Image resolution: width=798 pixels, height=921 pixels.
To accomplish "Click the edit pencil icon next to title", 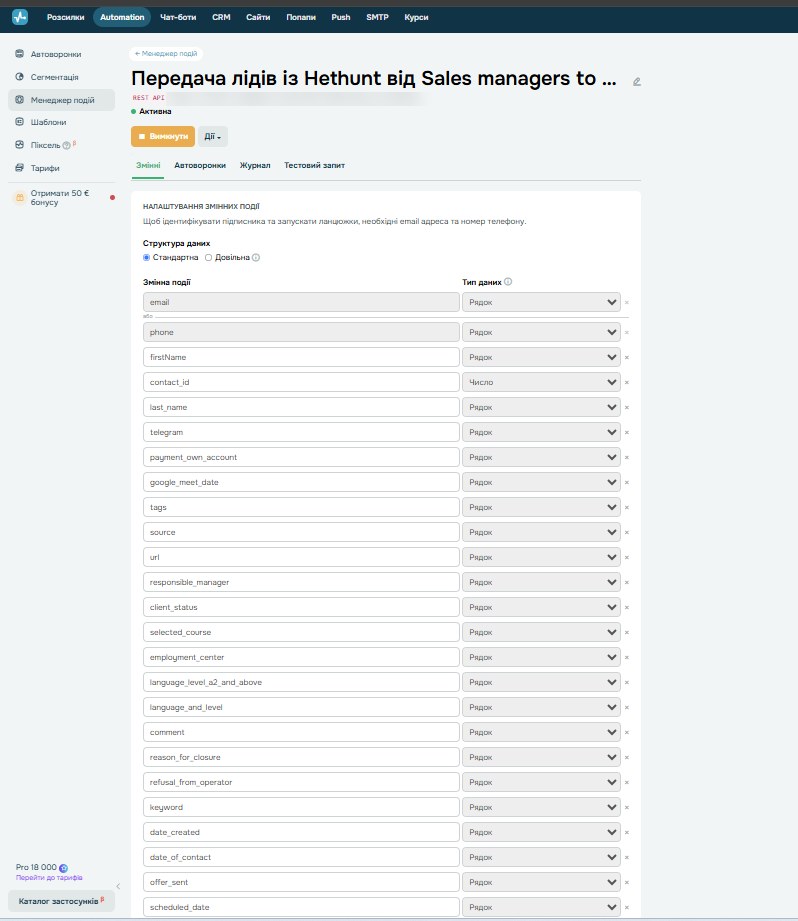I will coord(637,82).
